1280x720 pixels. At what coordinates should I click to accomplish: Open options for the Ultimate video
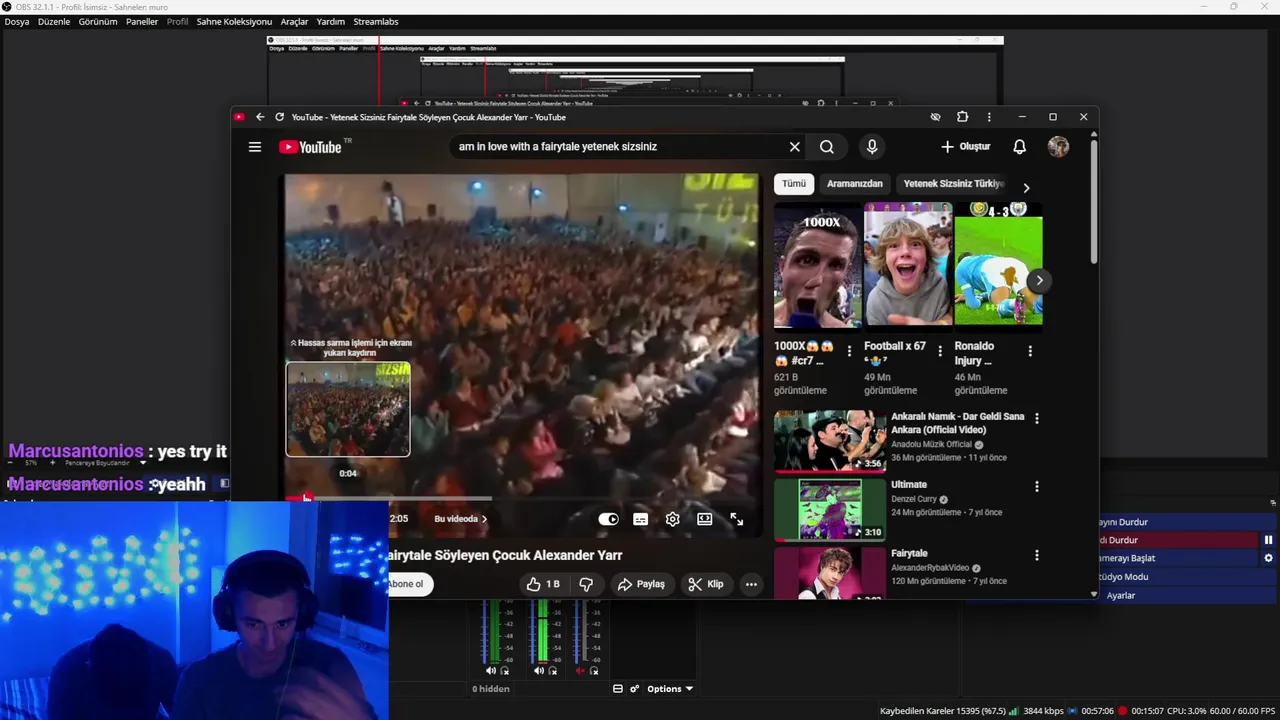1037,487
